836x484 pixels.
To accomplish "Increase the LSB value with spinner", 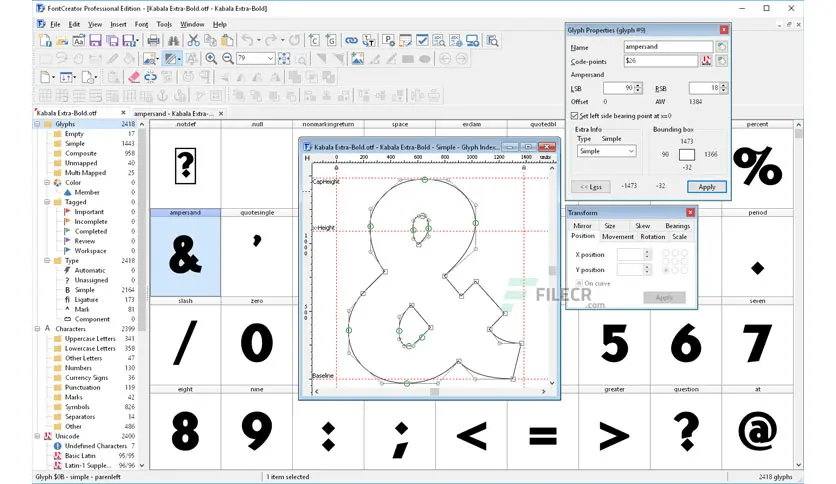I will (639, 86).
